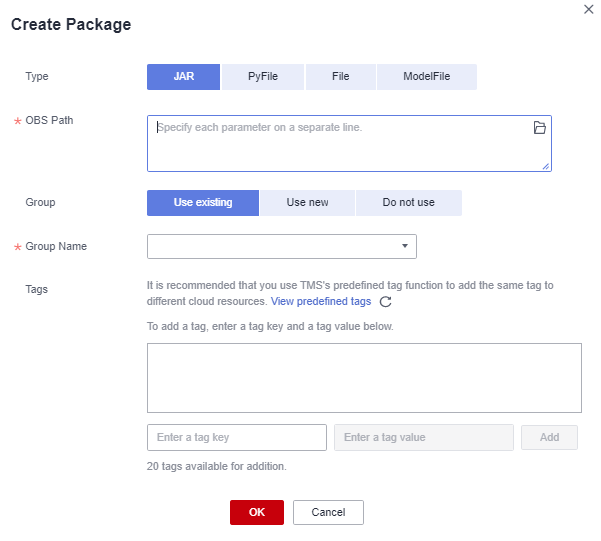Viewport: 601px width, 541px height.
Task: Choose the File package type
Action: (340, 77)
